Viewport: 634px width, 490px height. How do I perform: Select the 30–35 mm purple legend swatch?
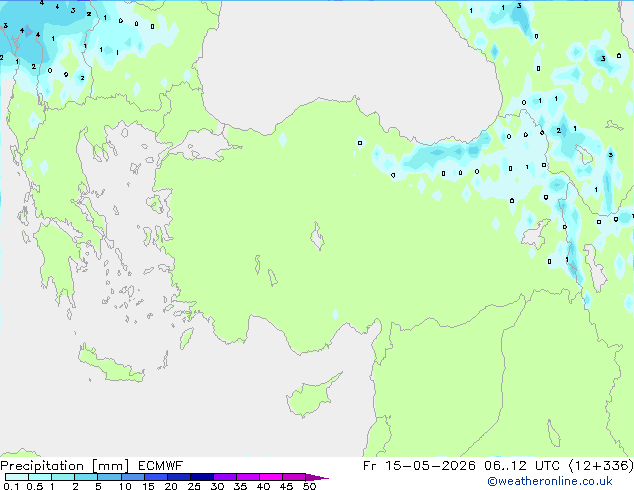point(225,477)
